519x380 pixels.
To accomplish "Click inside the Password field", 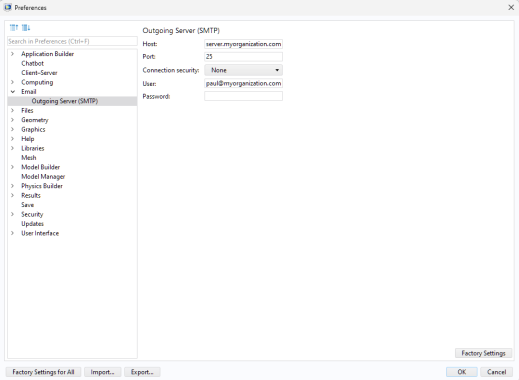I will (243, 96).
